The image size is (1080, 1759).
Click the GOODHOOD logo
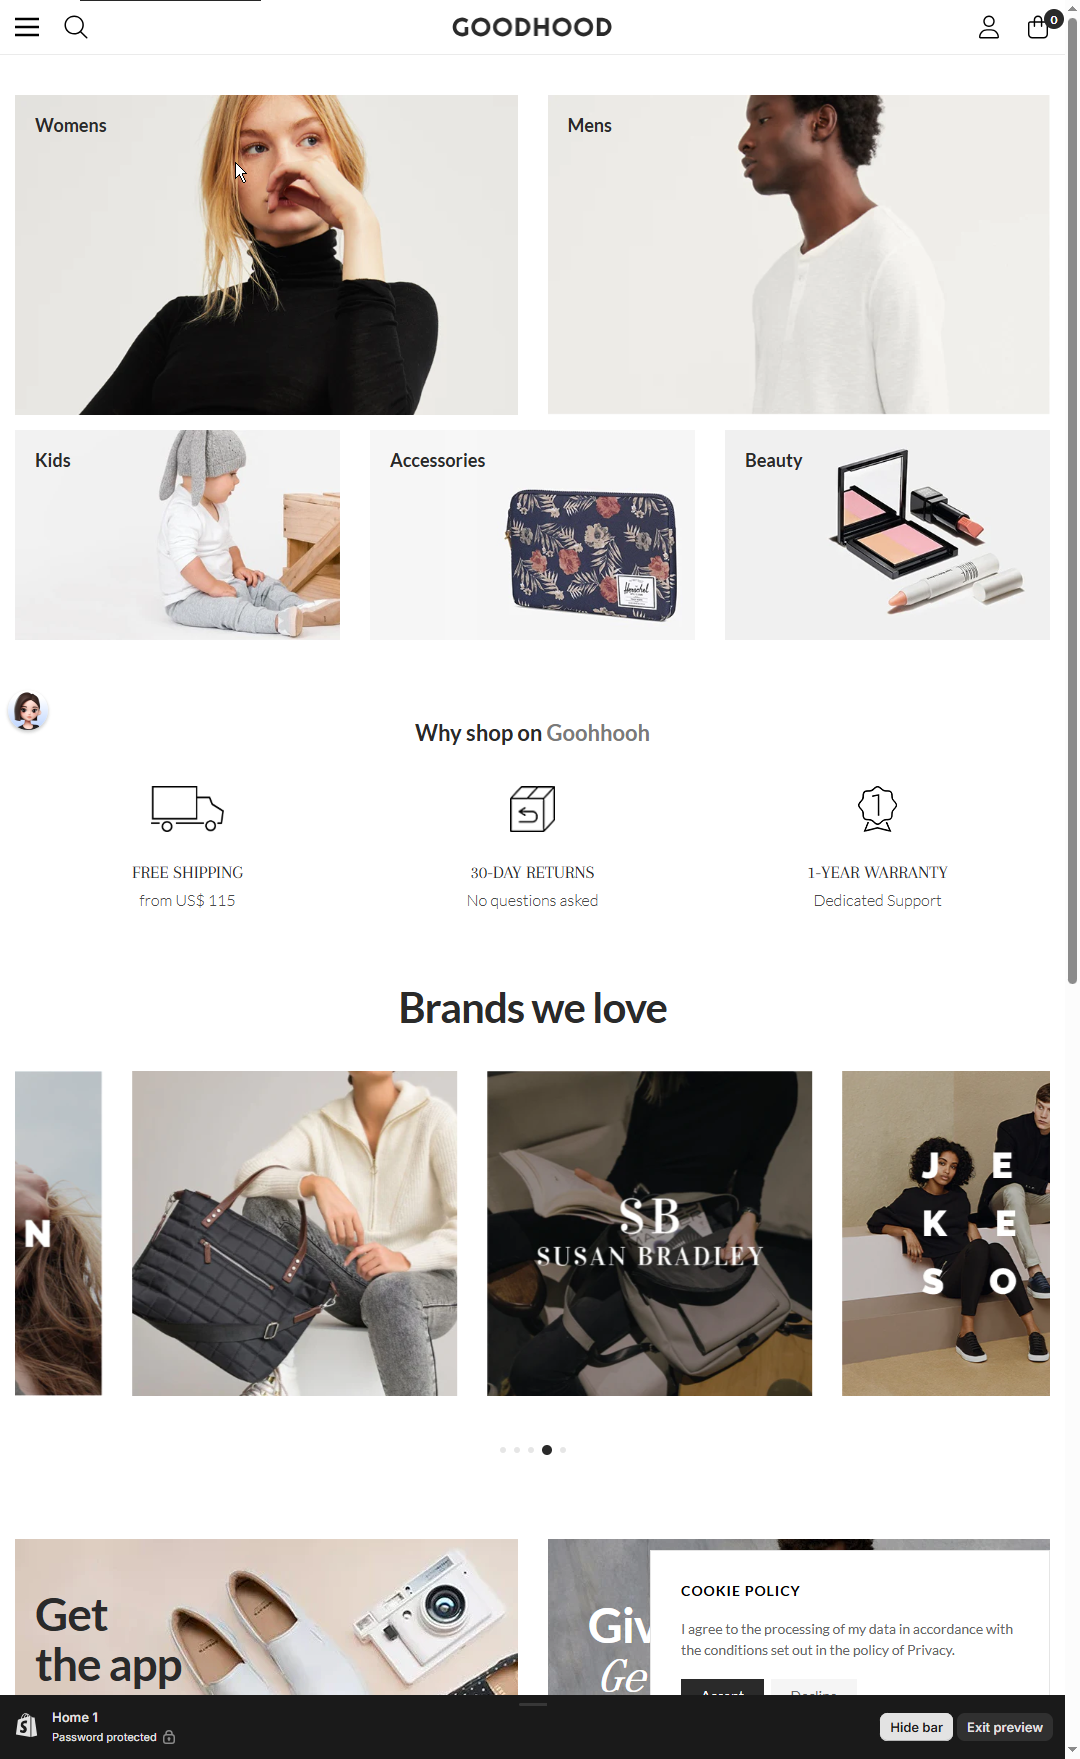click(532, 27)
